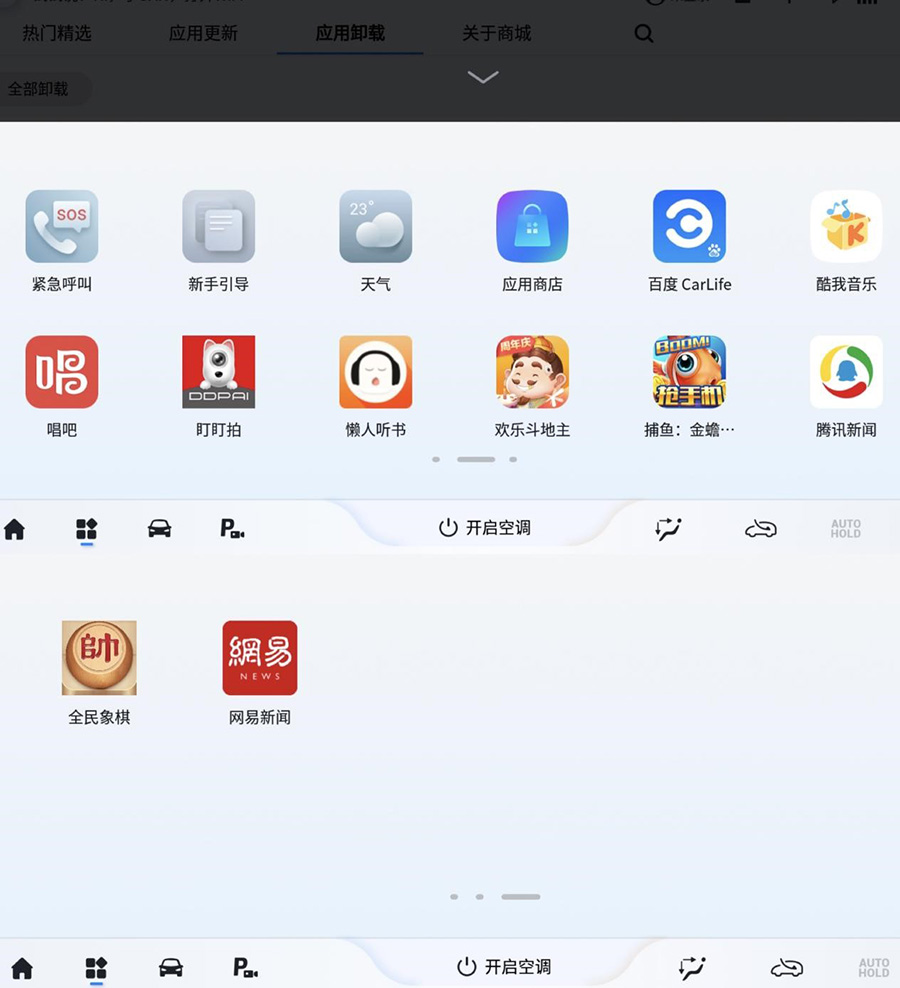Open the 欢乐斗地主 game

point(533,372)
